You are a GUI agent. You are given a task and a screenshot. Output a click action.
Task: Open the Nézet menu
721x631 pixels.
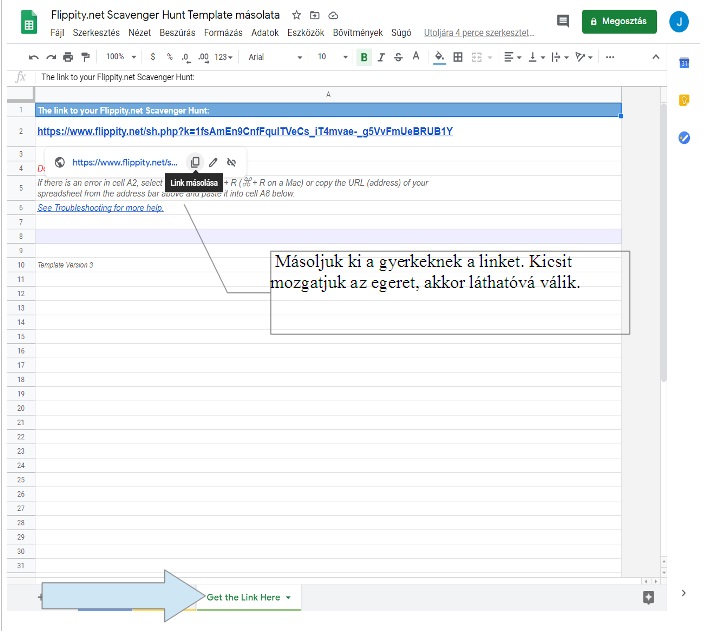point(139,33)
